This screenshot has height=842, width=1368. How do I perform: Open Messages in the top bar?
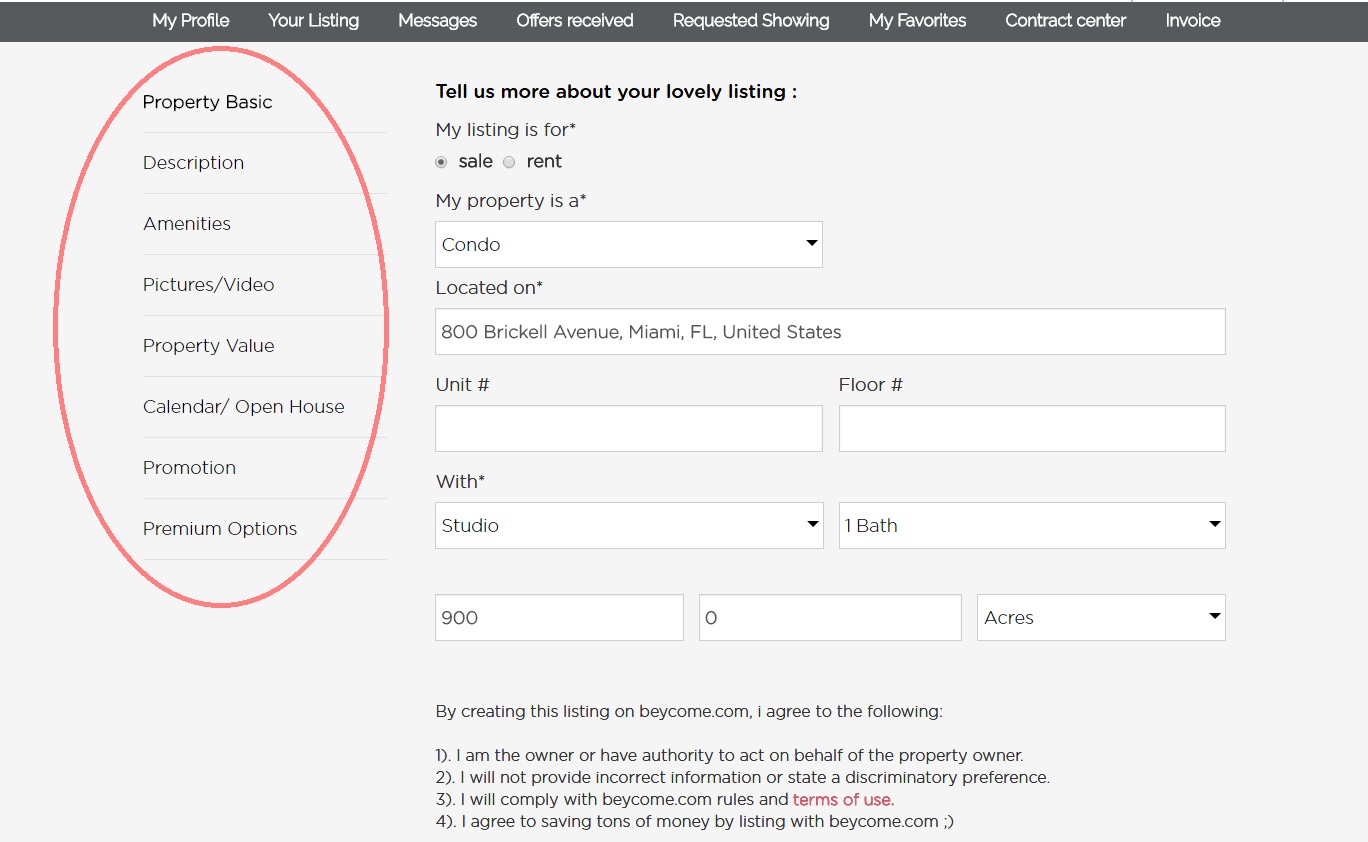click(437, 20)
